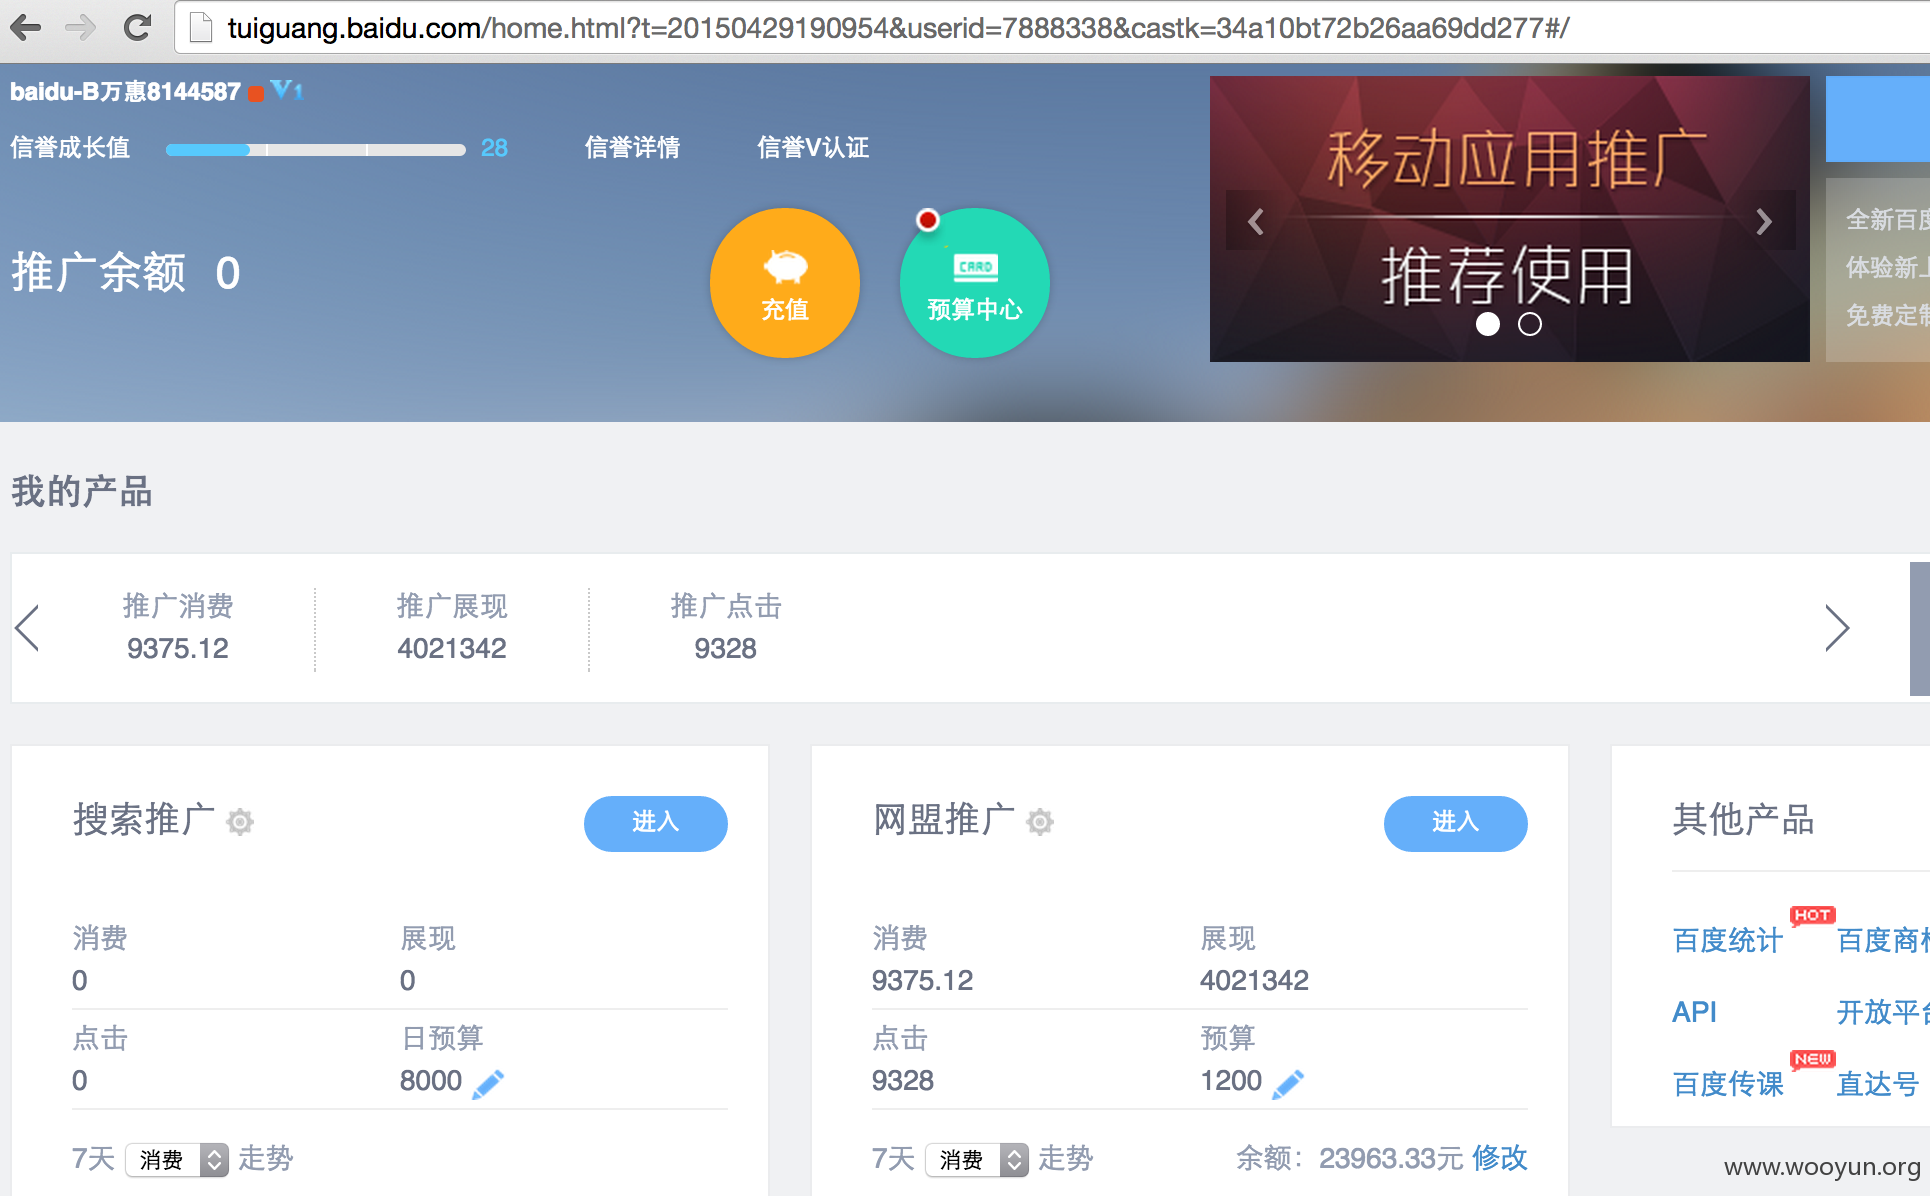The height and width of the screenshot is (1196, 1930).
Task: Open 百度统计 link
Action: click(1727, 940)
